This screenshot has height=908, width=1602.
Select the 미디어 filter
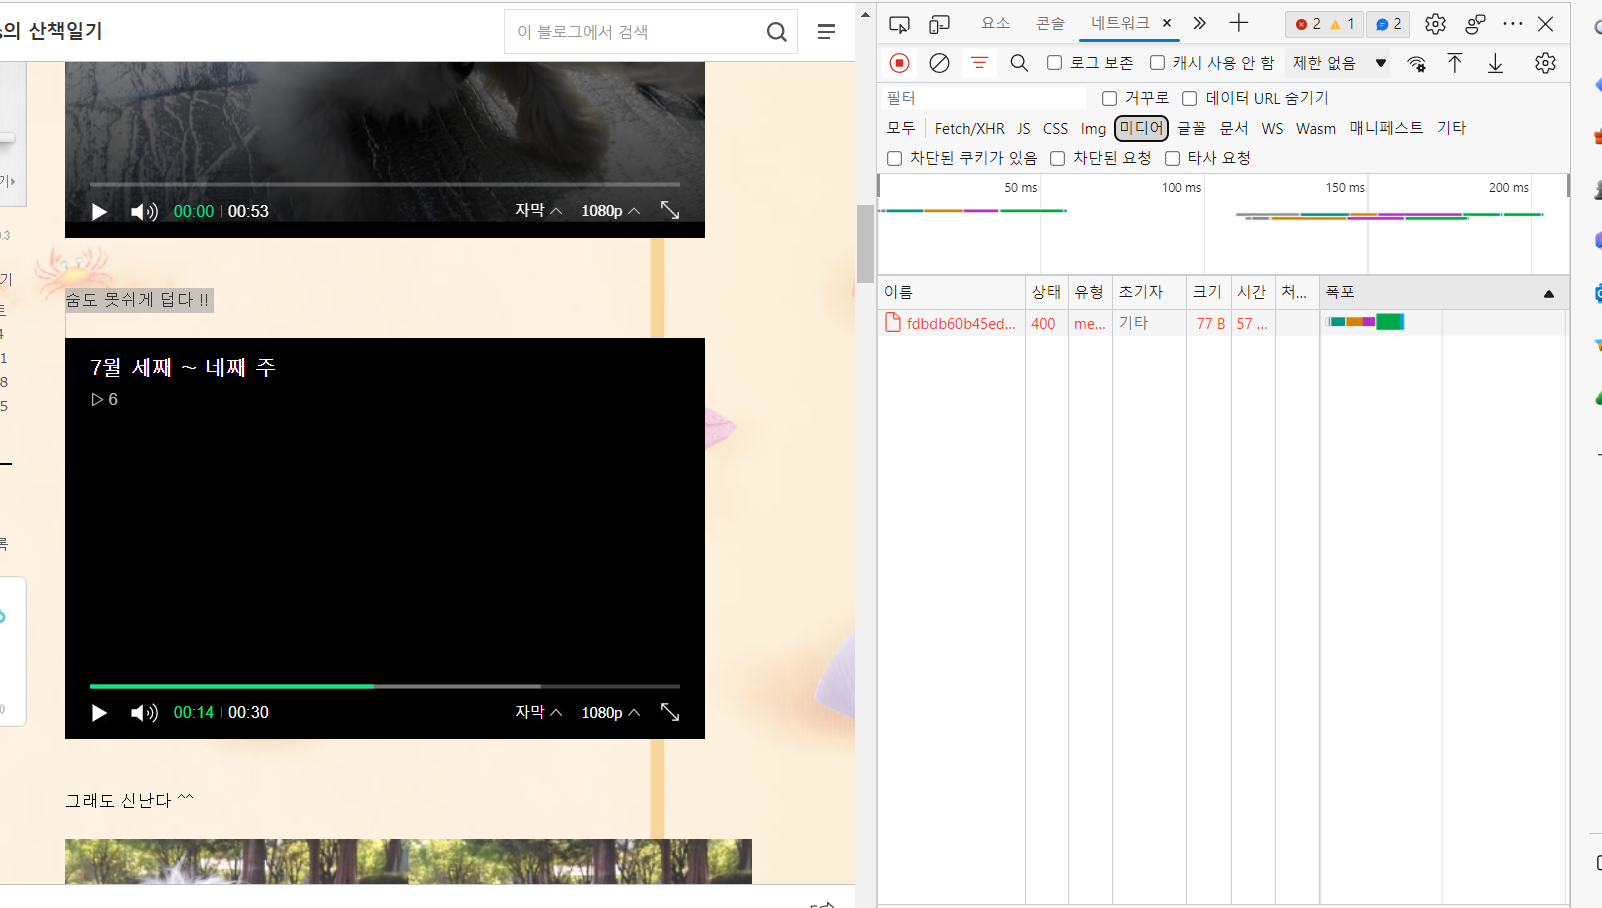click(1141, 128)
